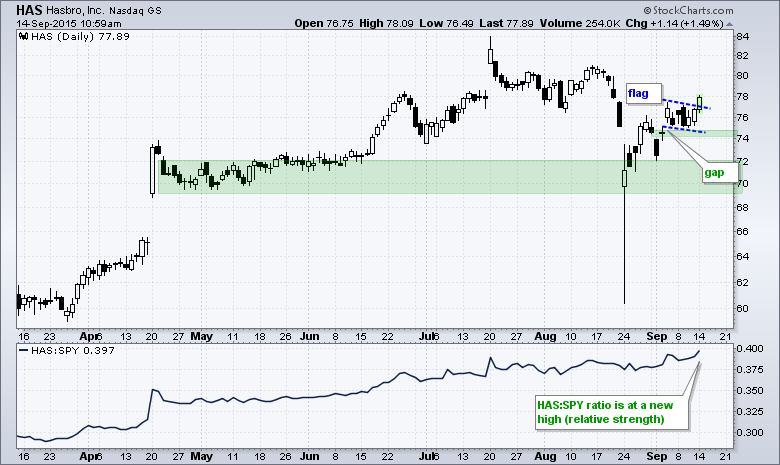Click the 66 price axis label
Screen dimensions: 780x465
743,232
